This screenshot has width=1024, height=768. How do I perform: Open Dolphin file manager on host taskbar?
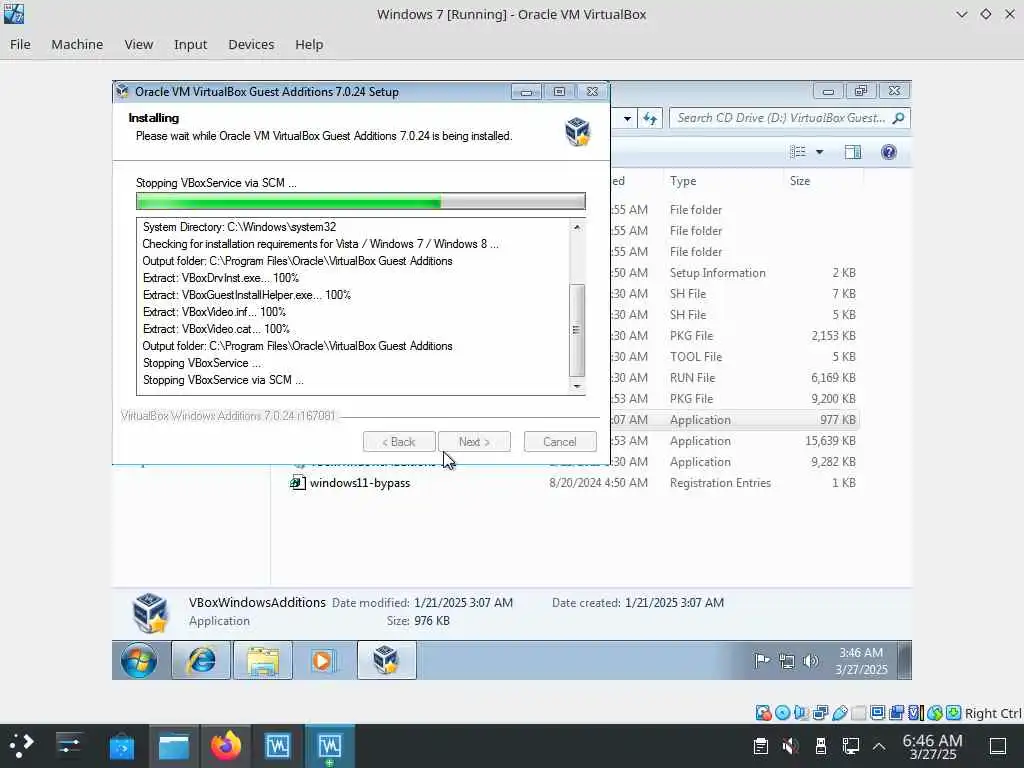point(174,746)
